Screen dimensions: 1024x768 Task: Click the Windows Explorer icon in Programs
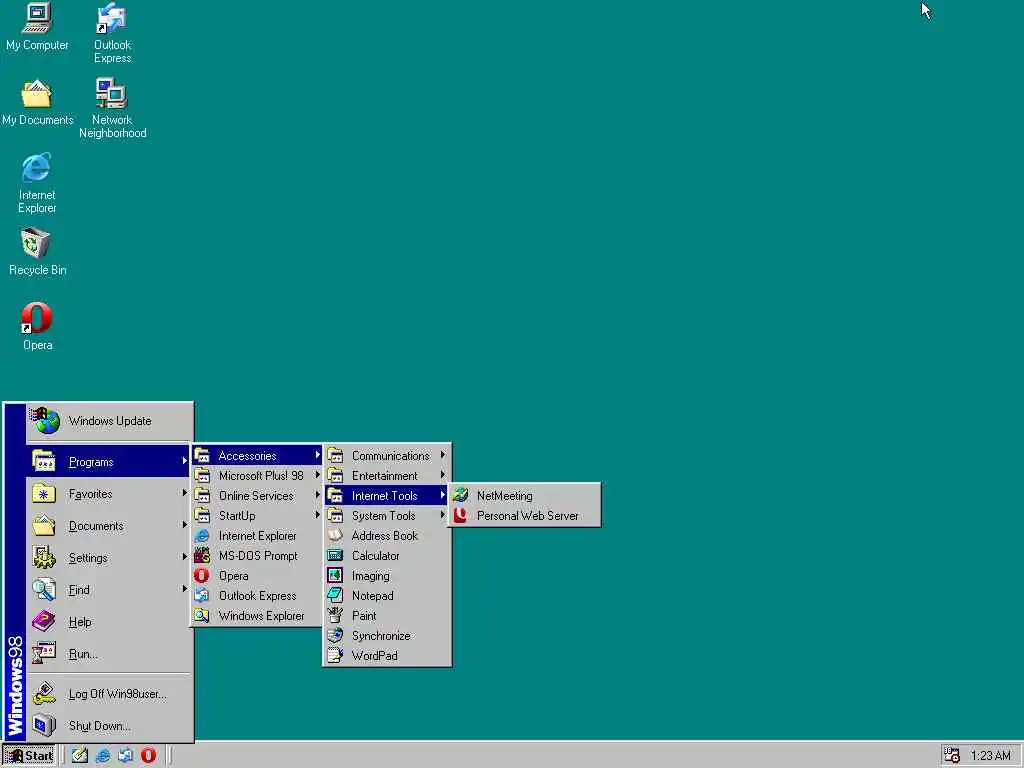pyautogui.click(x=202, y=616)
